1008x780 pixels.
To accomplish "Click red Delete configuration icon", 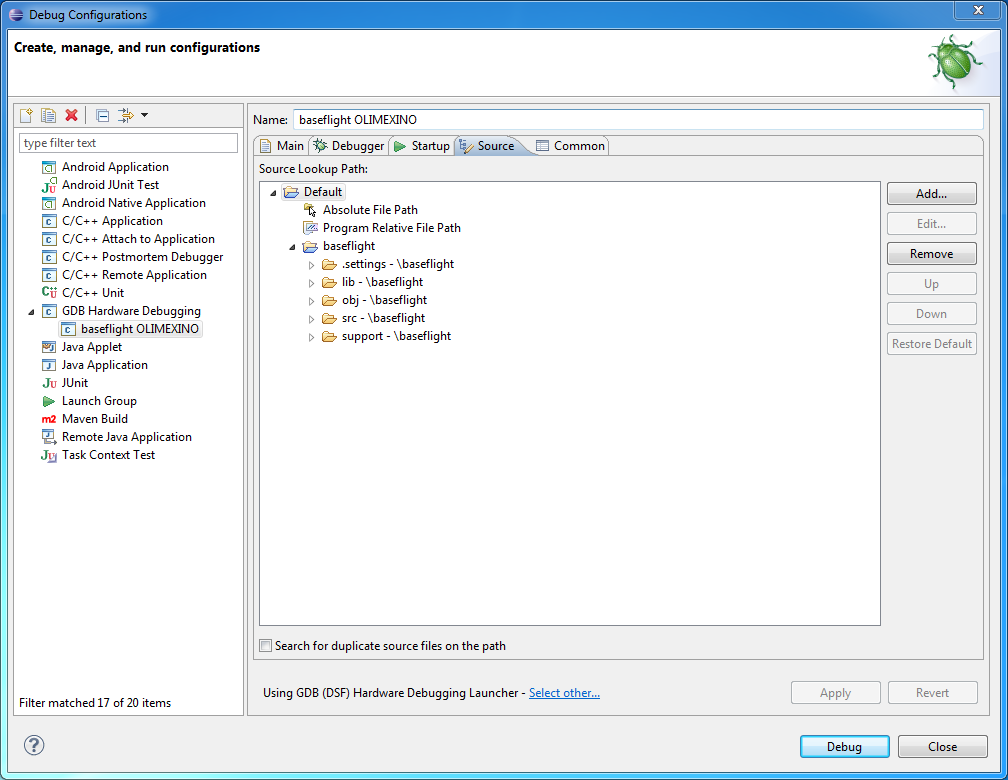I will point(71,116).
